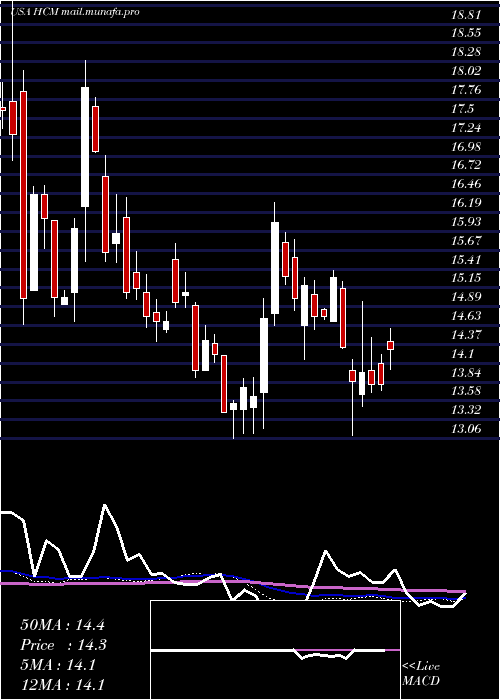
Task: Click the 18.28 price axis label
Action: 466,52
